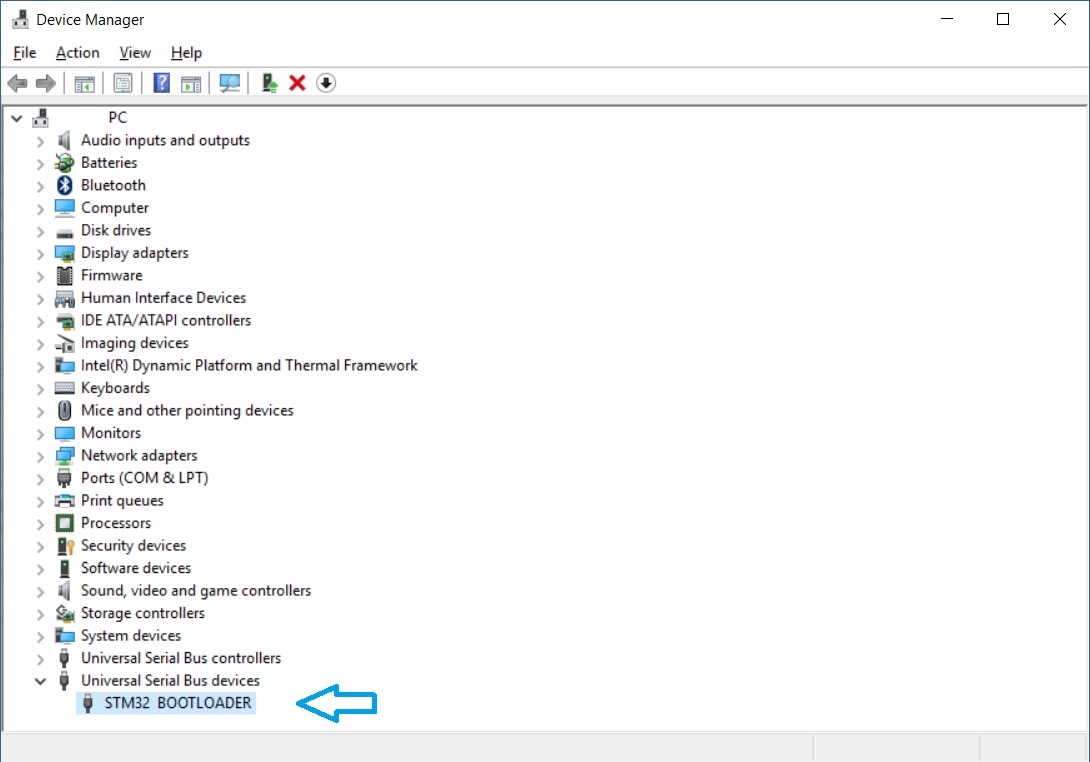Click the Disable device down-arrow icon

click(326, 83)
